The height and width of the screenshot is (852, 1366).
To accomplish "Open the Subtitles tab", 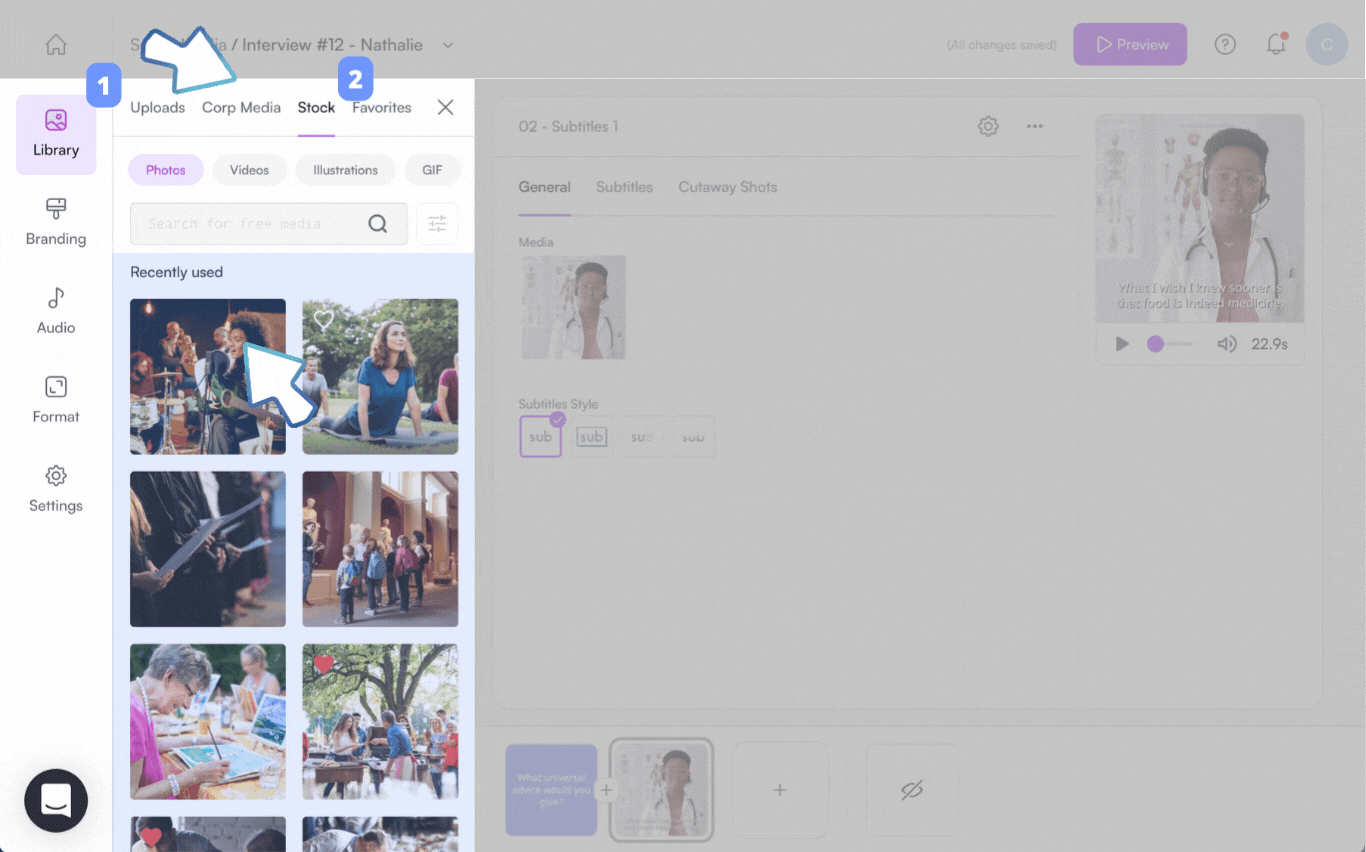I will point(625,187).
